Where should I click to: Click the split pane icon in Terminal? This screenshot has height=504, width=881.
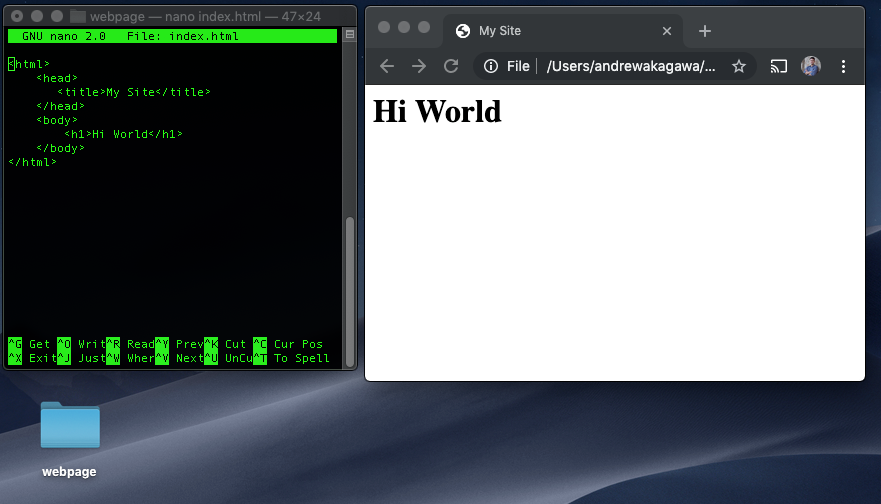coord(349,35)
